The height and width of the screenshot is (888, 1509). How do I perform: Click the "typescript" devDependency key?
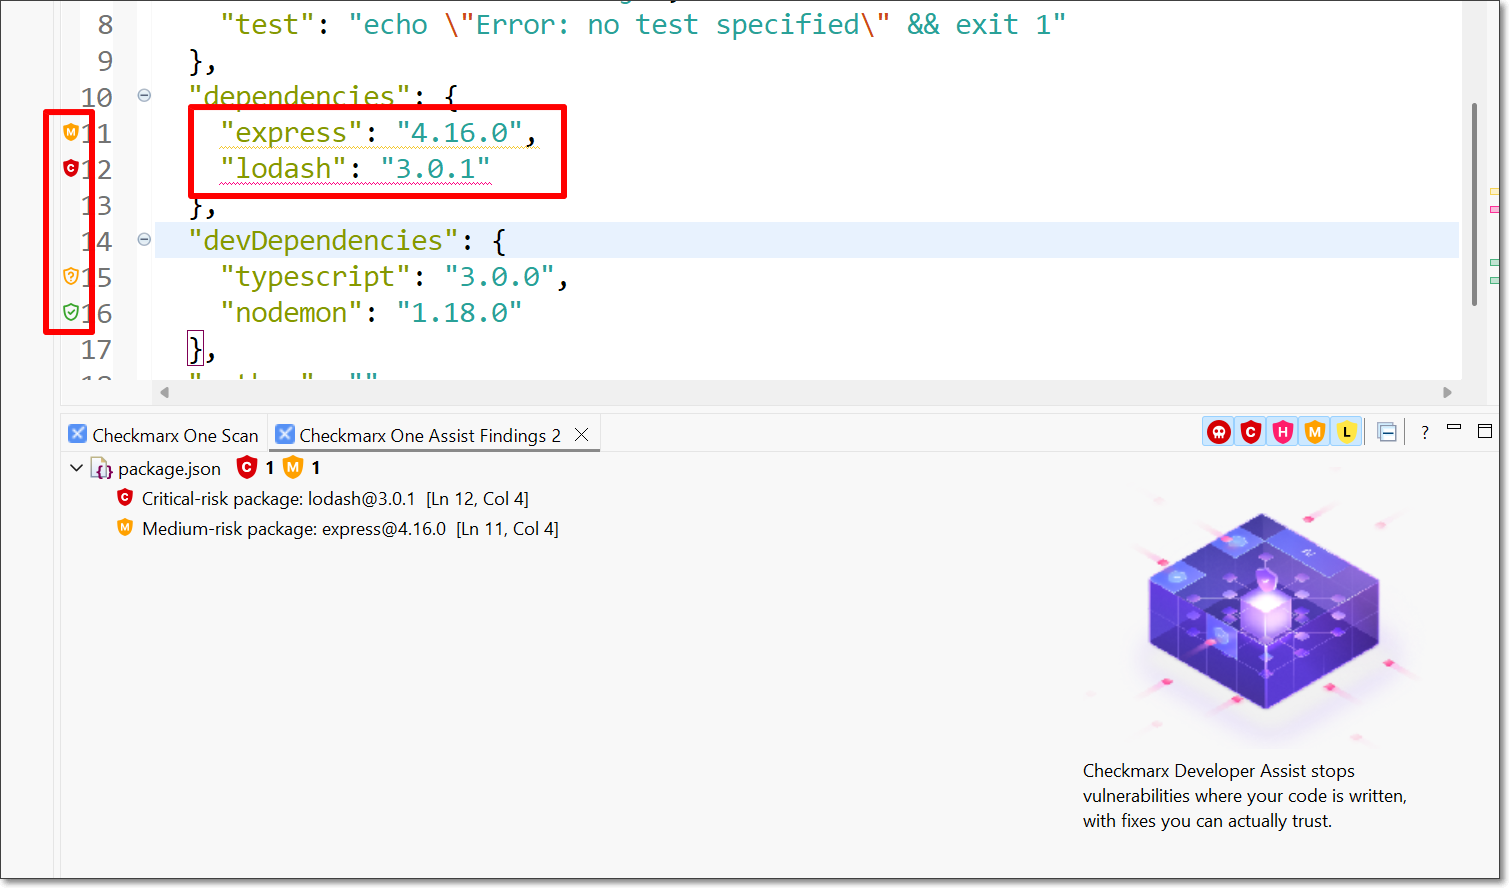(x=315, y=277)
